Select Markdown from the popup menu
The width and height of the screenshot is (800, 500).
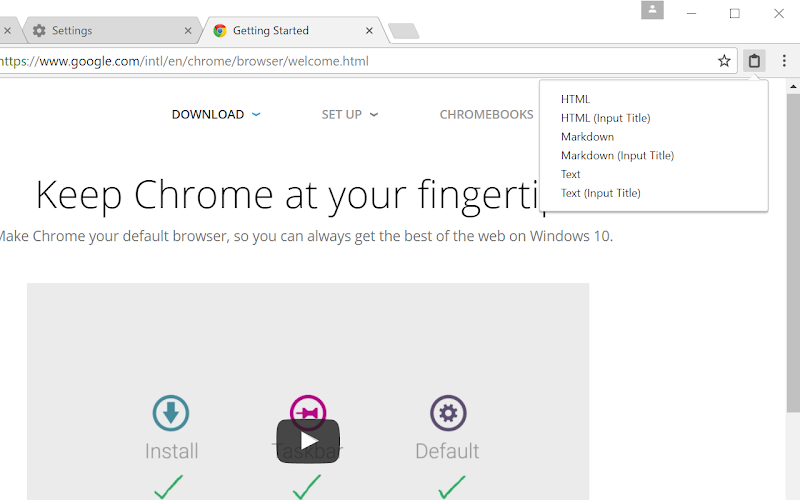[587, 137]
